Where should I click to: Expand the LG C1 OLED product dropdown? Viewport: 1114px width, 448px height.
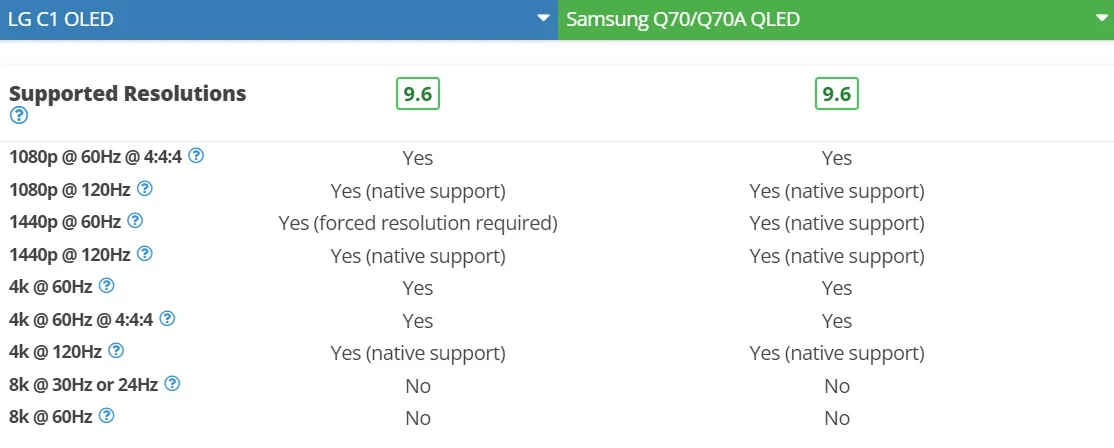click(544, 18)
